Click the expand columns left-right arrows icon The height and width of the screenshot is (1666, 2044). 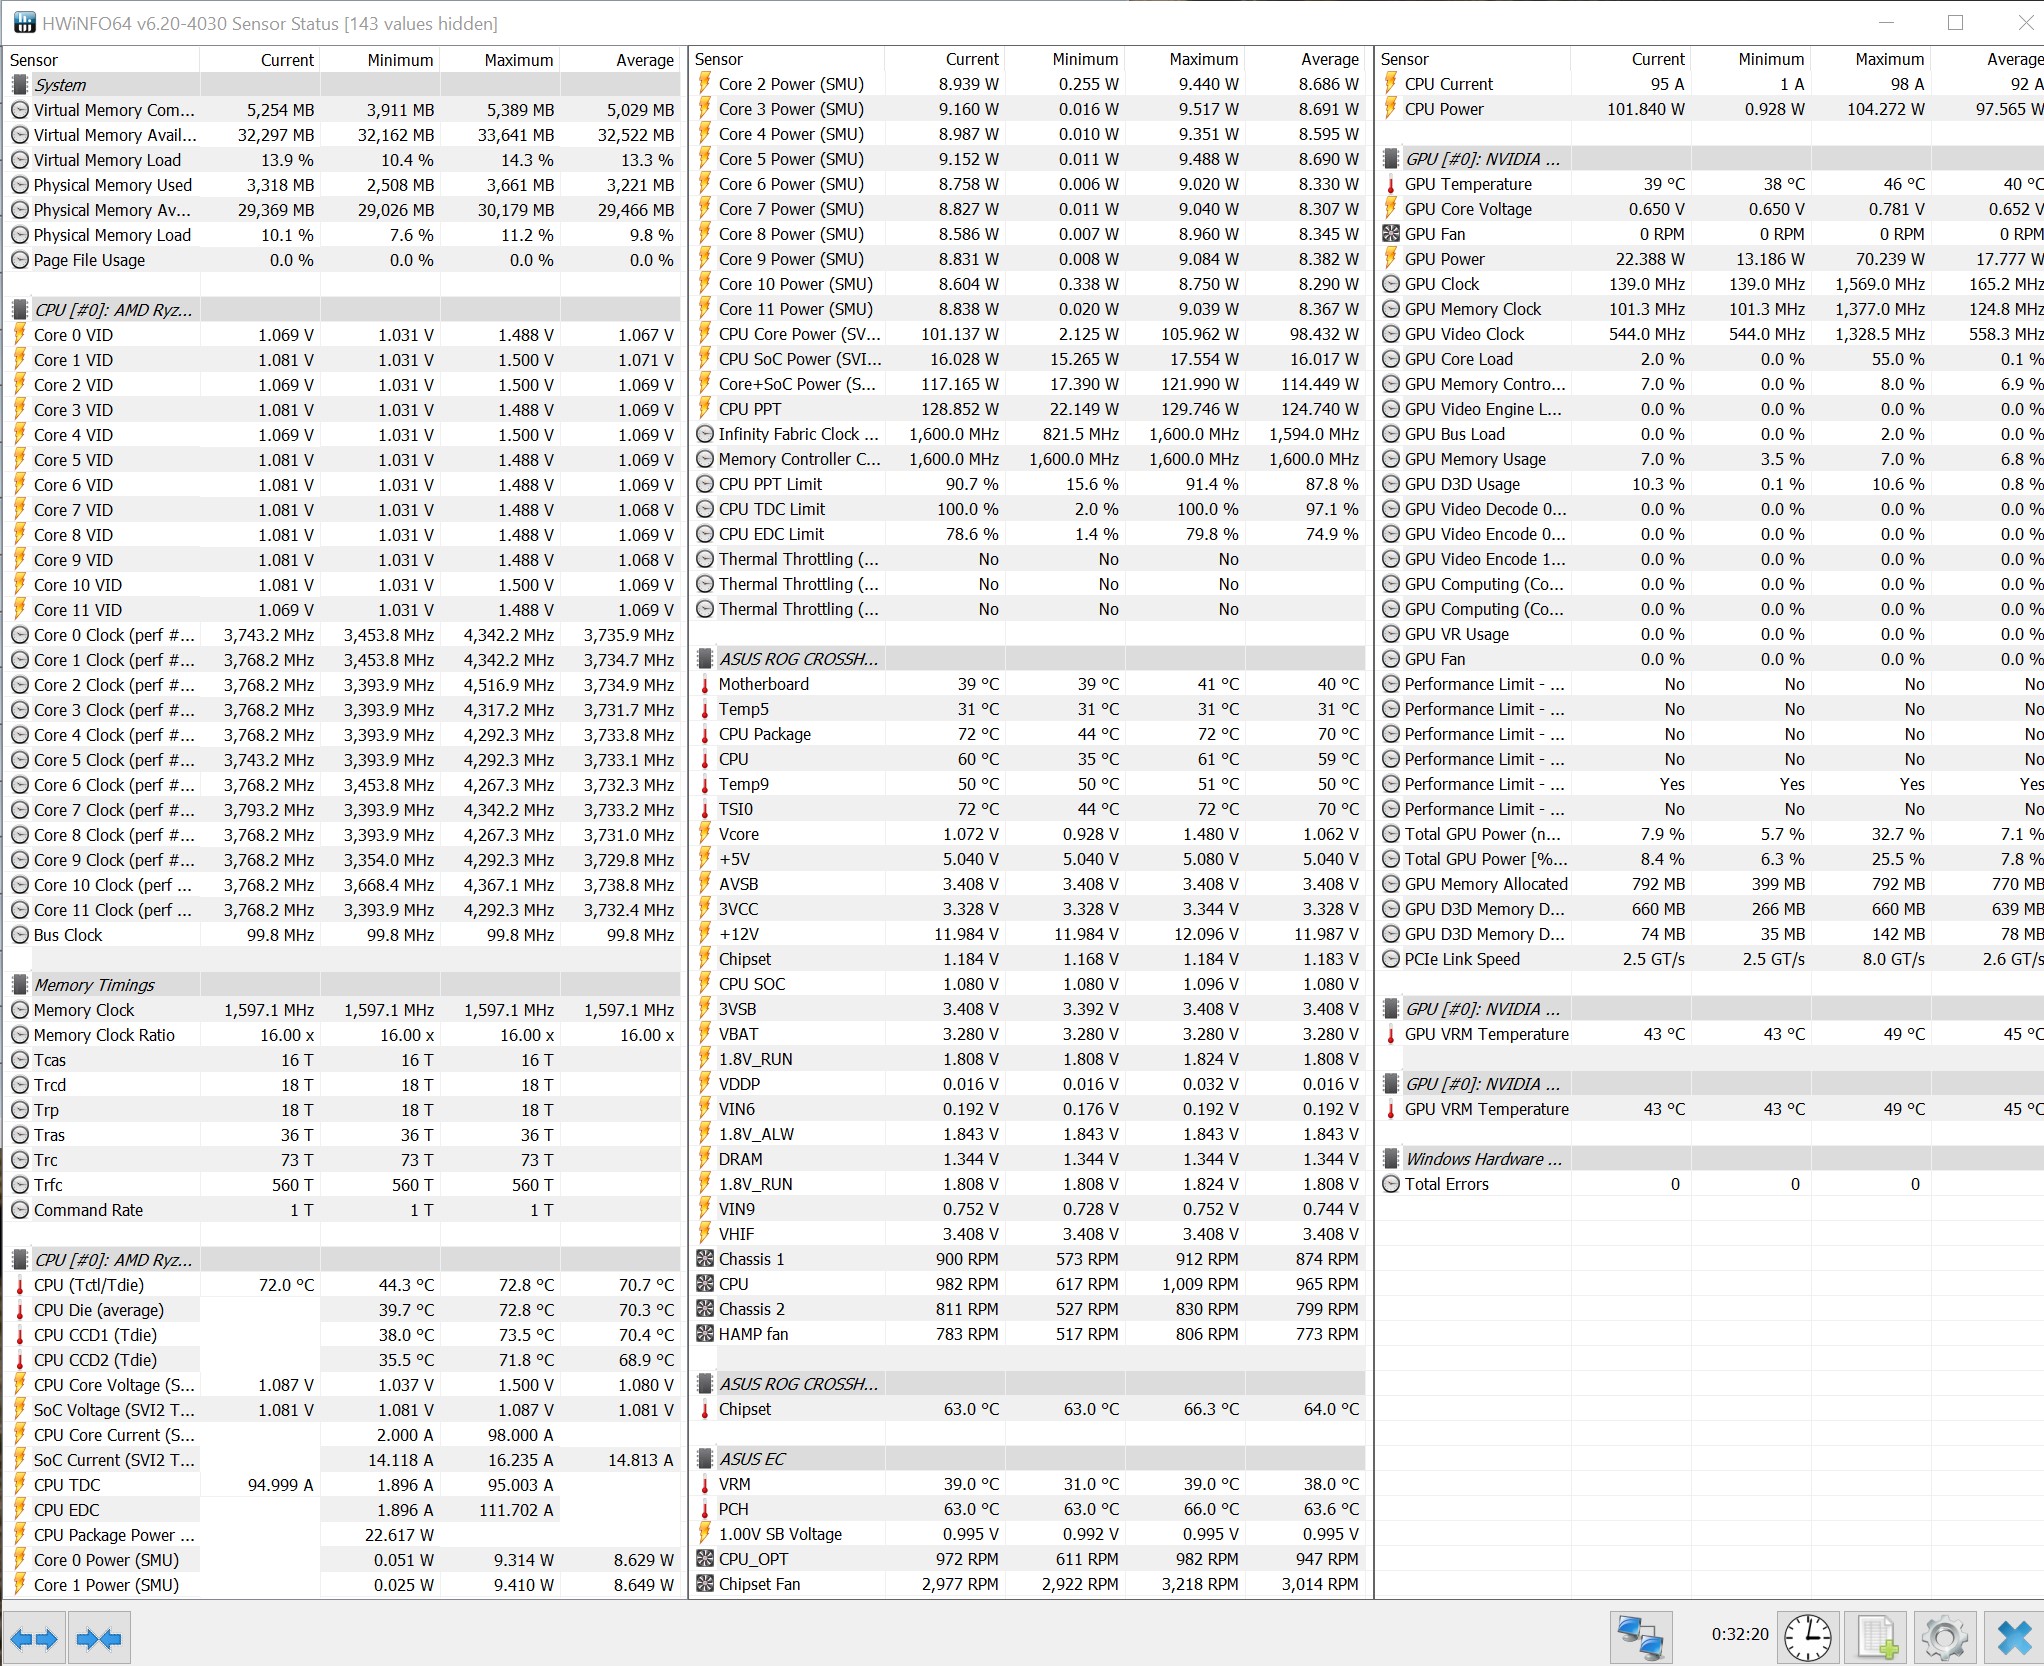34,1638
